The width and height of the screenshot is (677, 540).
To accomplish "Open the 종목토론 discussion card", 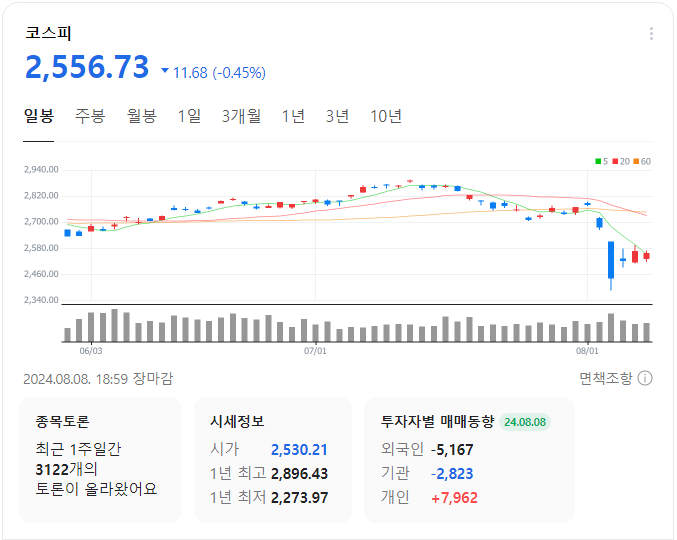I will coord(101,460).
